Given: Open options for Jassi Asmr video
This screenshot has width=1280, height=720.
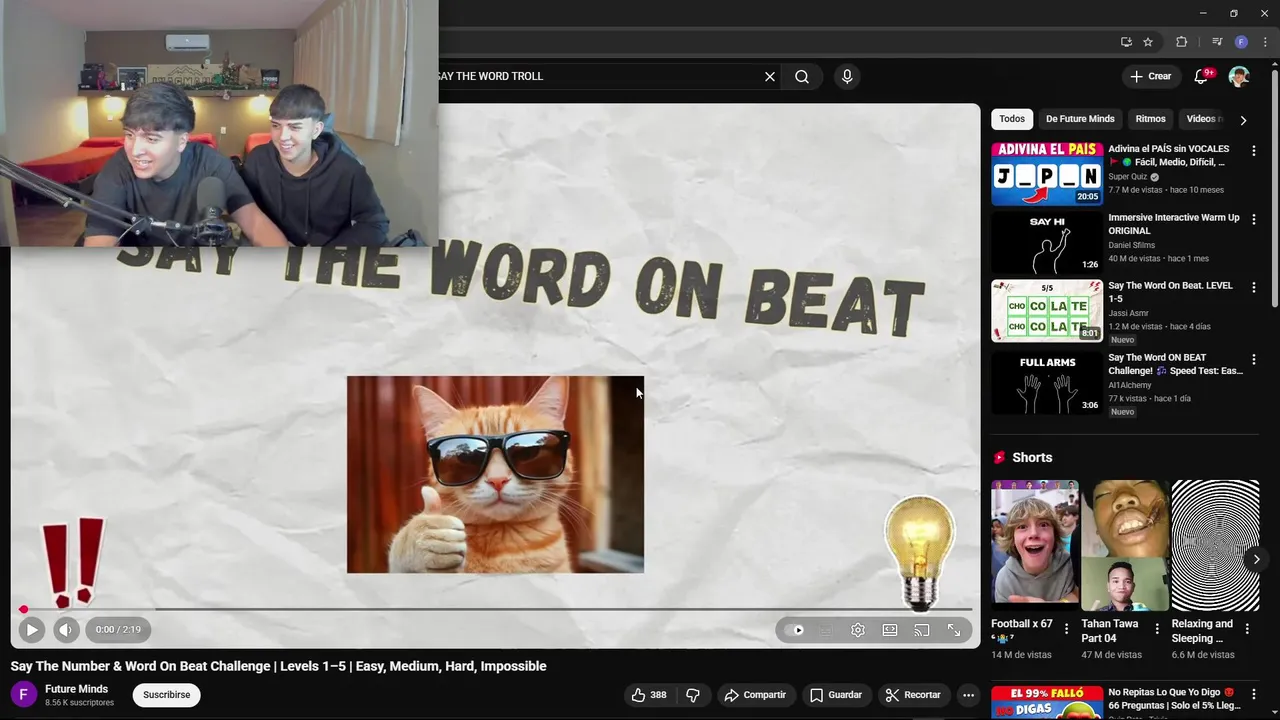Looking at the screenshot, I should tap(1254, 288).
